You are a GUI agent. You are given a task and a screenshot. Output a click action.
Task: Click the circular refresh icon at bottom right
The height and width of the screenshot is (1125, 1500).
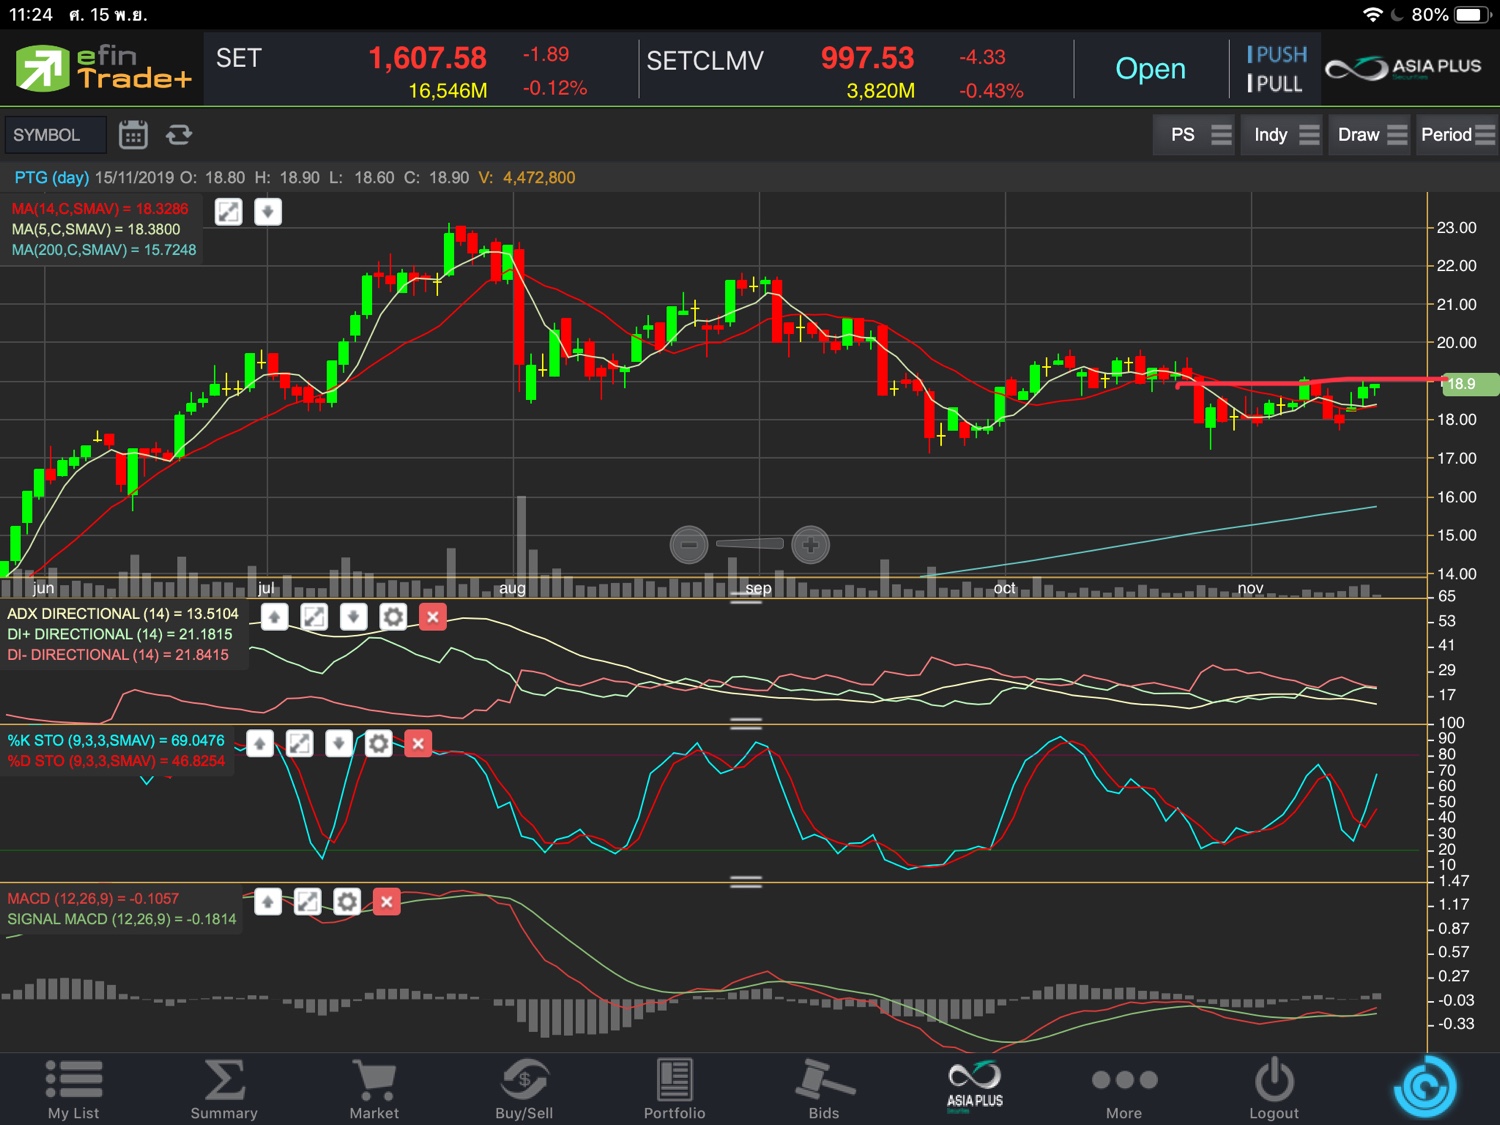(1425, 1086)
